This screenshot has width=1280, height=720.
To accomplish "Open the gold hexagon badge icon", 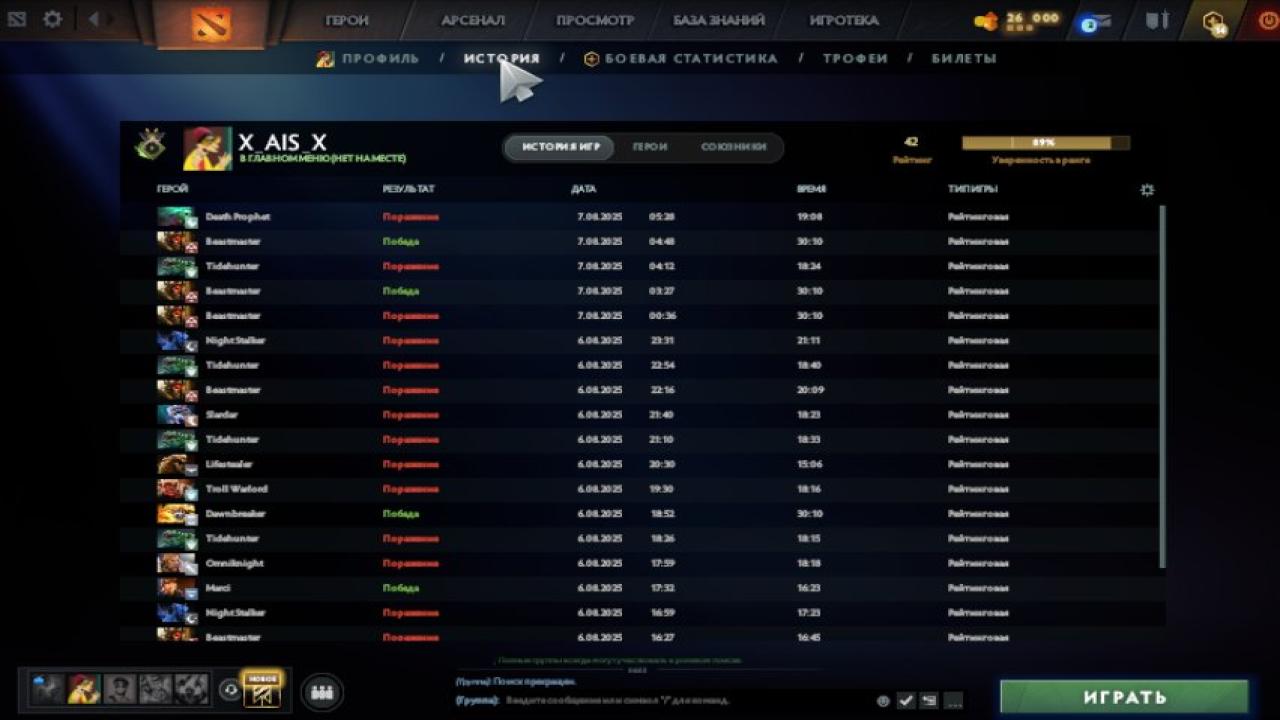I will point(1214,22).
